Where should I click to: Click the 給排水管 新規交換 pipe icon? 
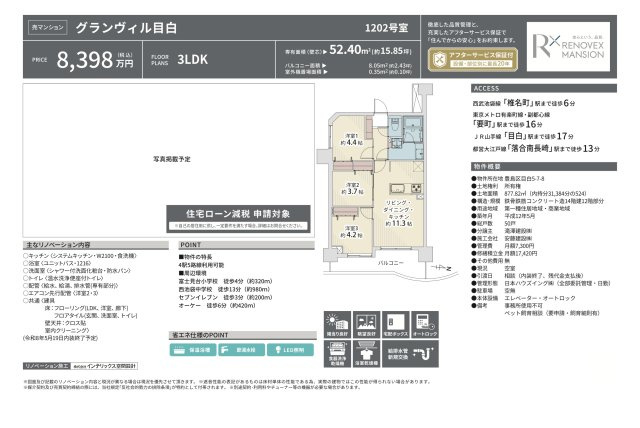click(410, 354)
